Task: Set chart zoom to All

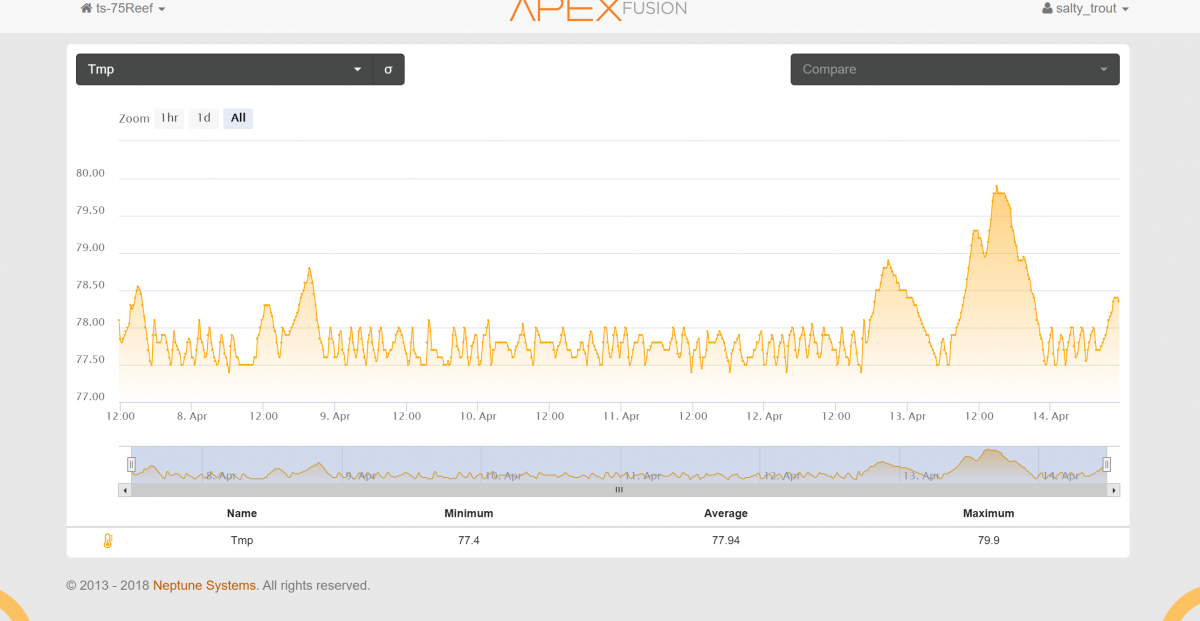Action: pos(238,118)
